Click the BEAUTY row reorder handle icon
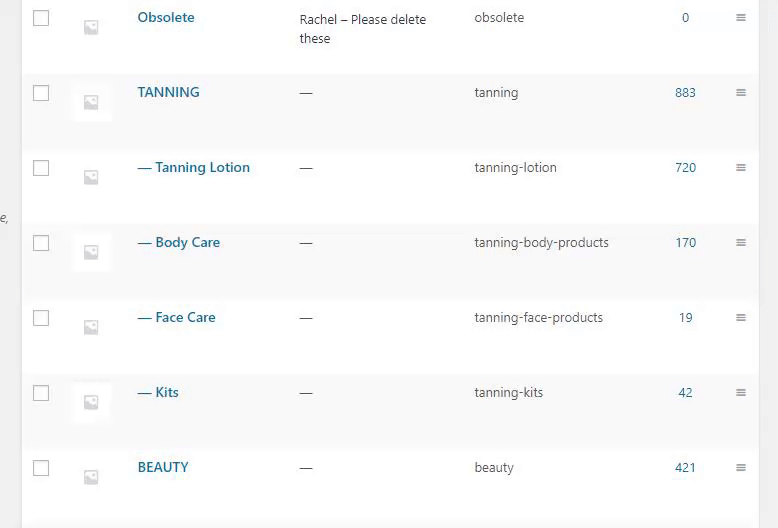778x528 pixels. [741, 468]
